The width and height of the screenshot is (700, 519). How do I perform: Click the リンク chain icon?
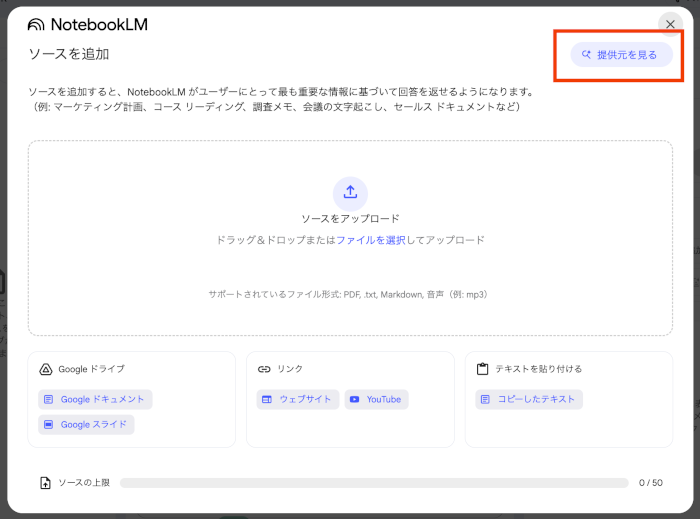[x=264, y=369]
